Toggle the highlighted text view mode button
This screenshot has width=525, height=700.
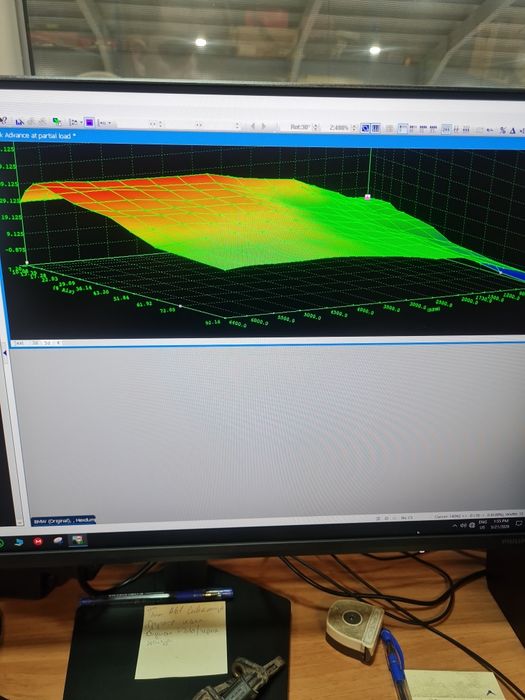tap(376, 128)
